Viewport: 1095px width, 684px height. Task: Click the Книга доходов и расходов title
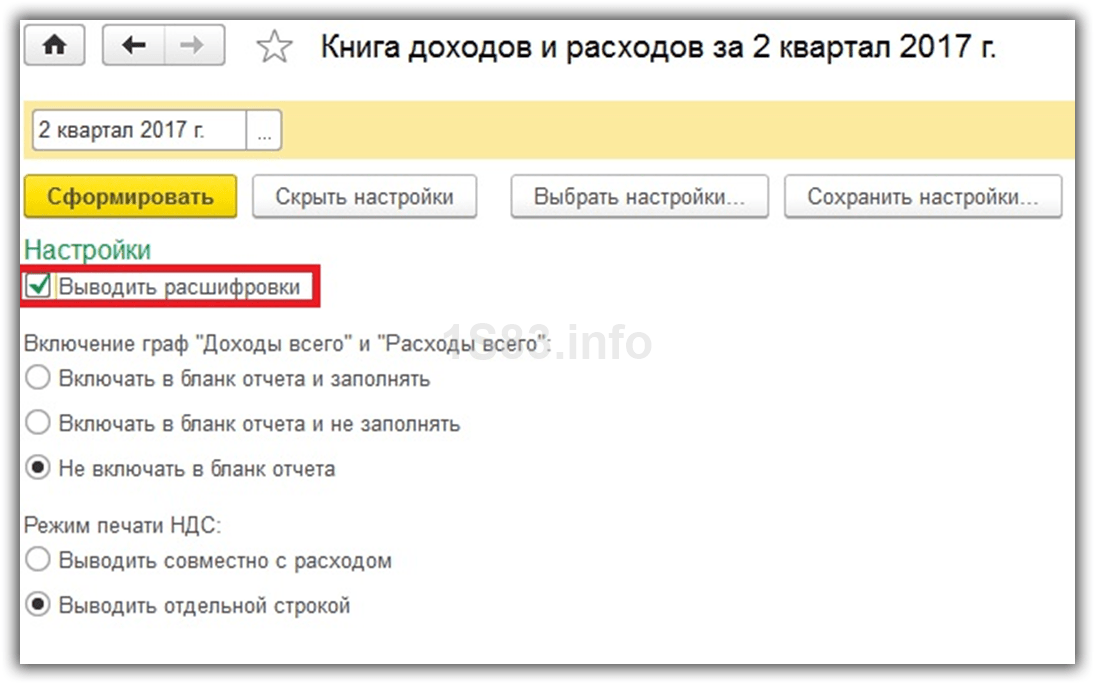658,48
